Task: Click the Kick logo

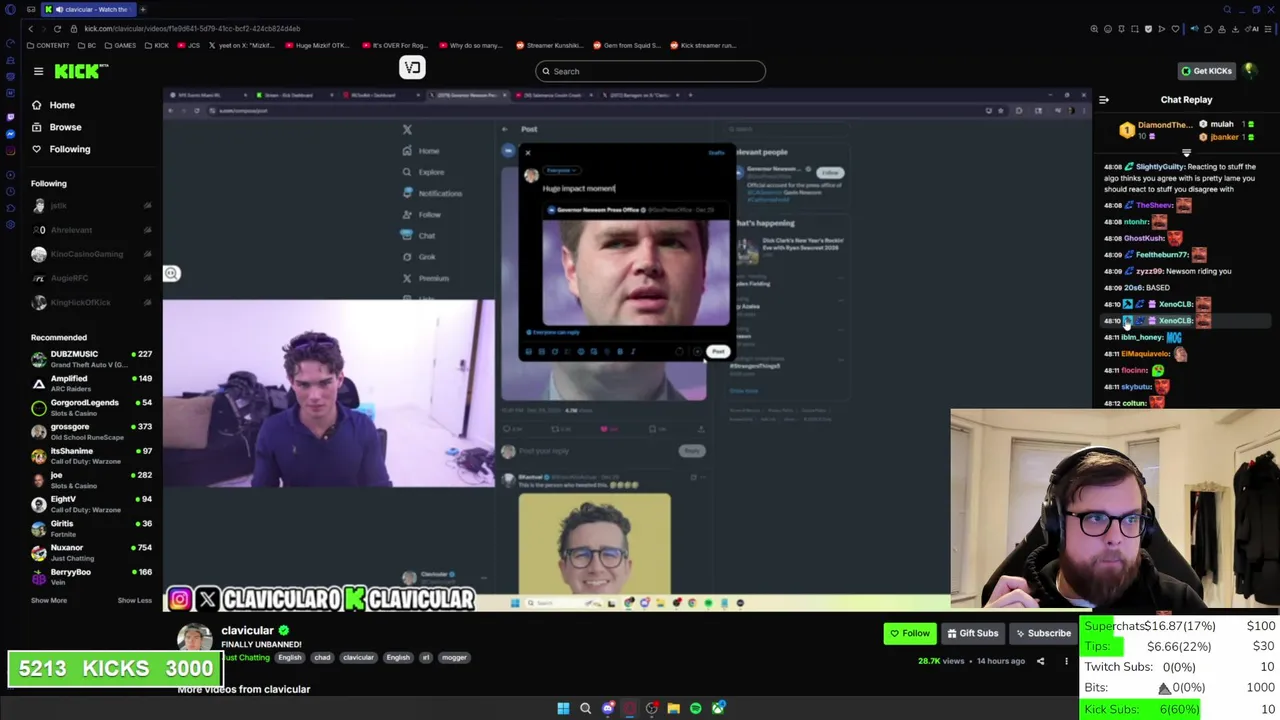Action: pos(82,71)
